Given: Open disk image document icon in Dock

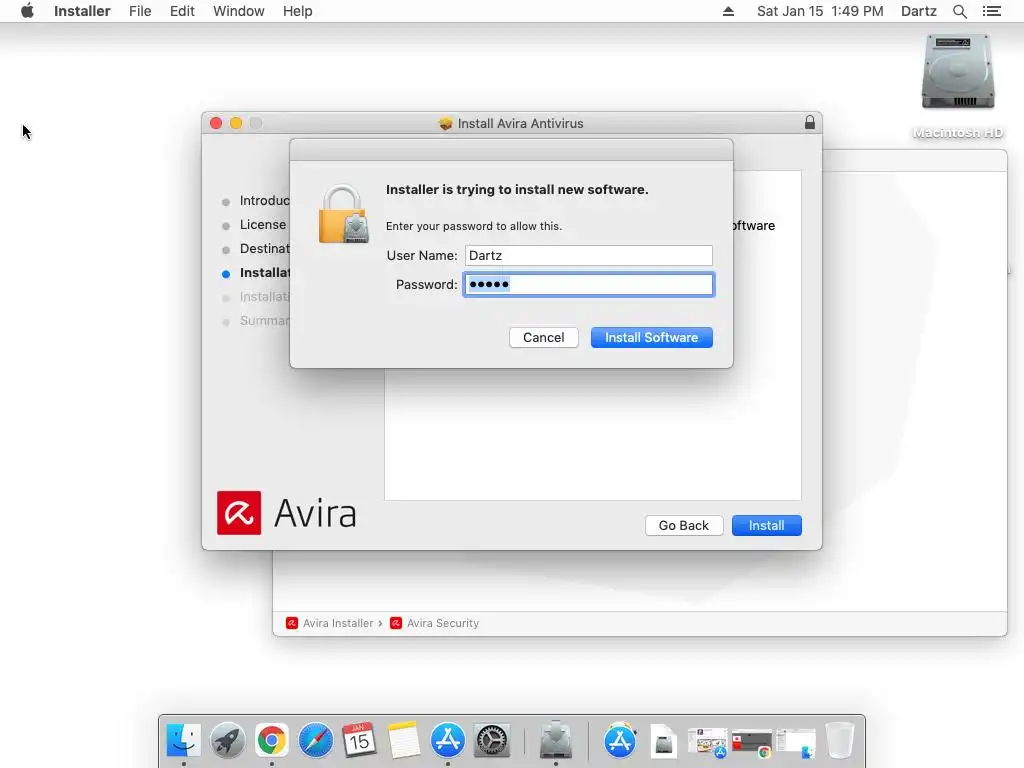Looking at the screenshot, I should 664,741.
